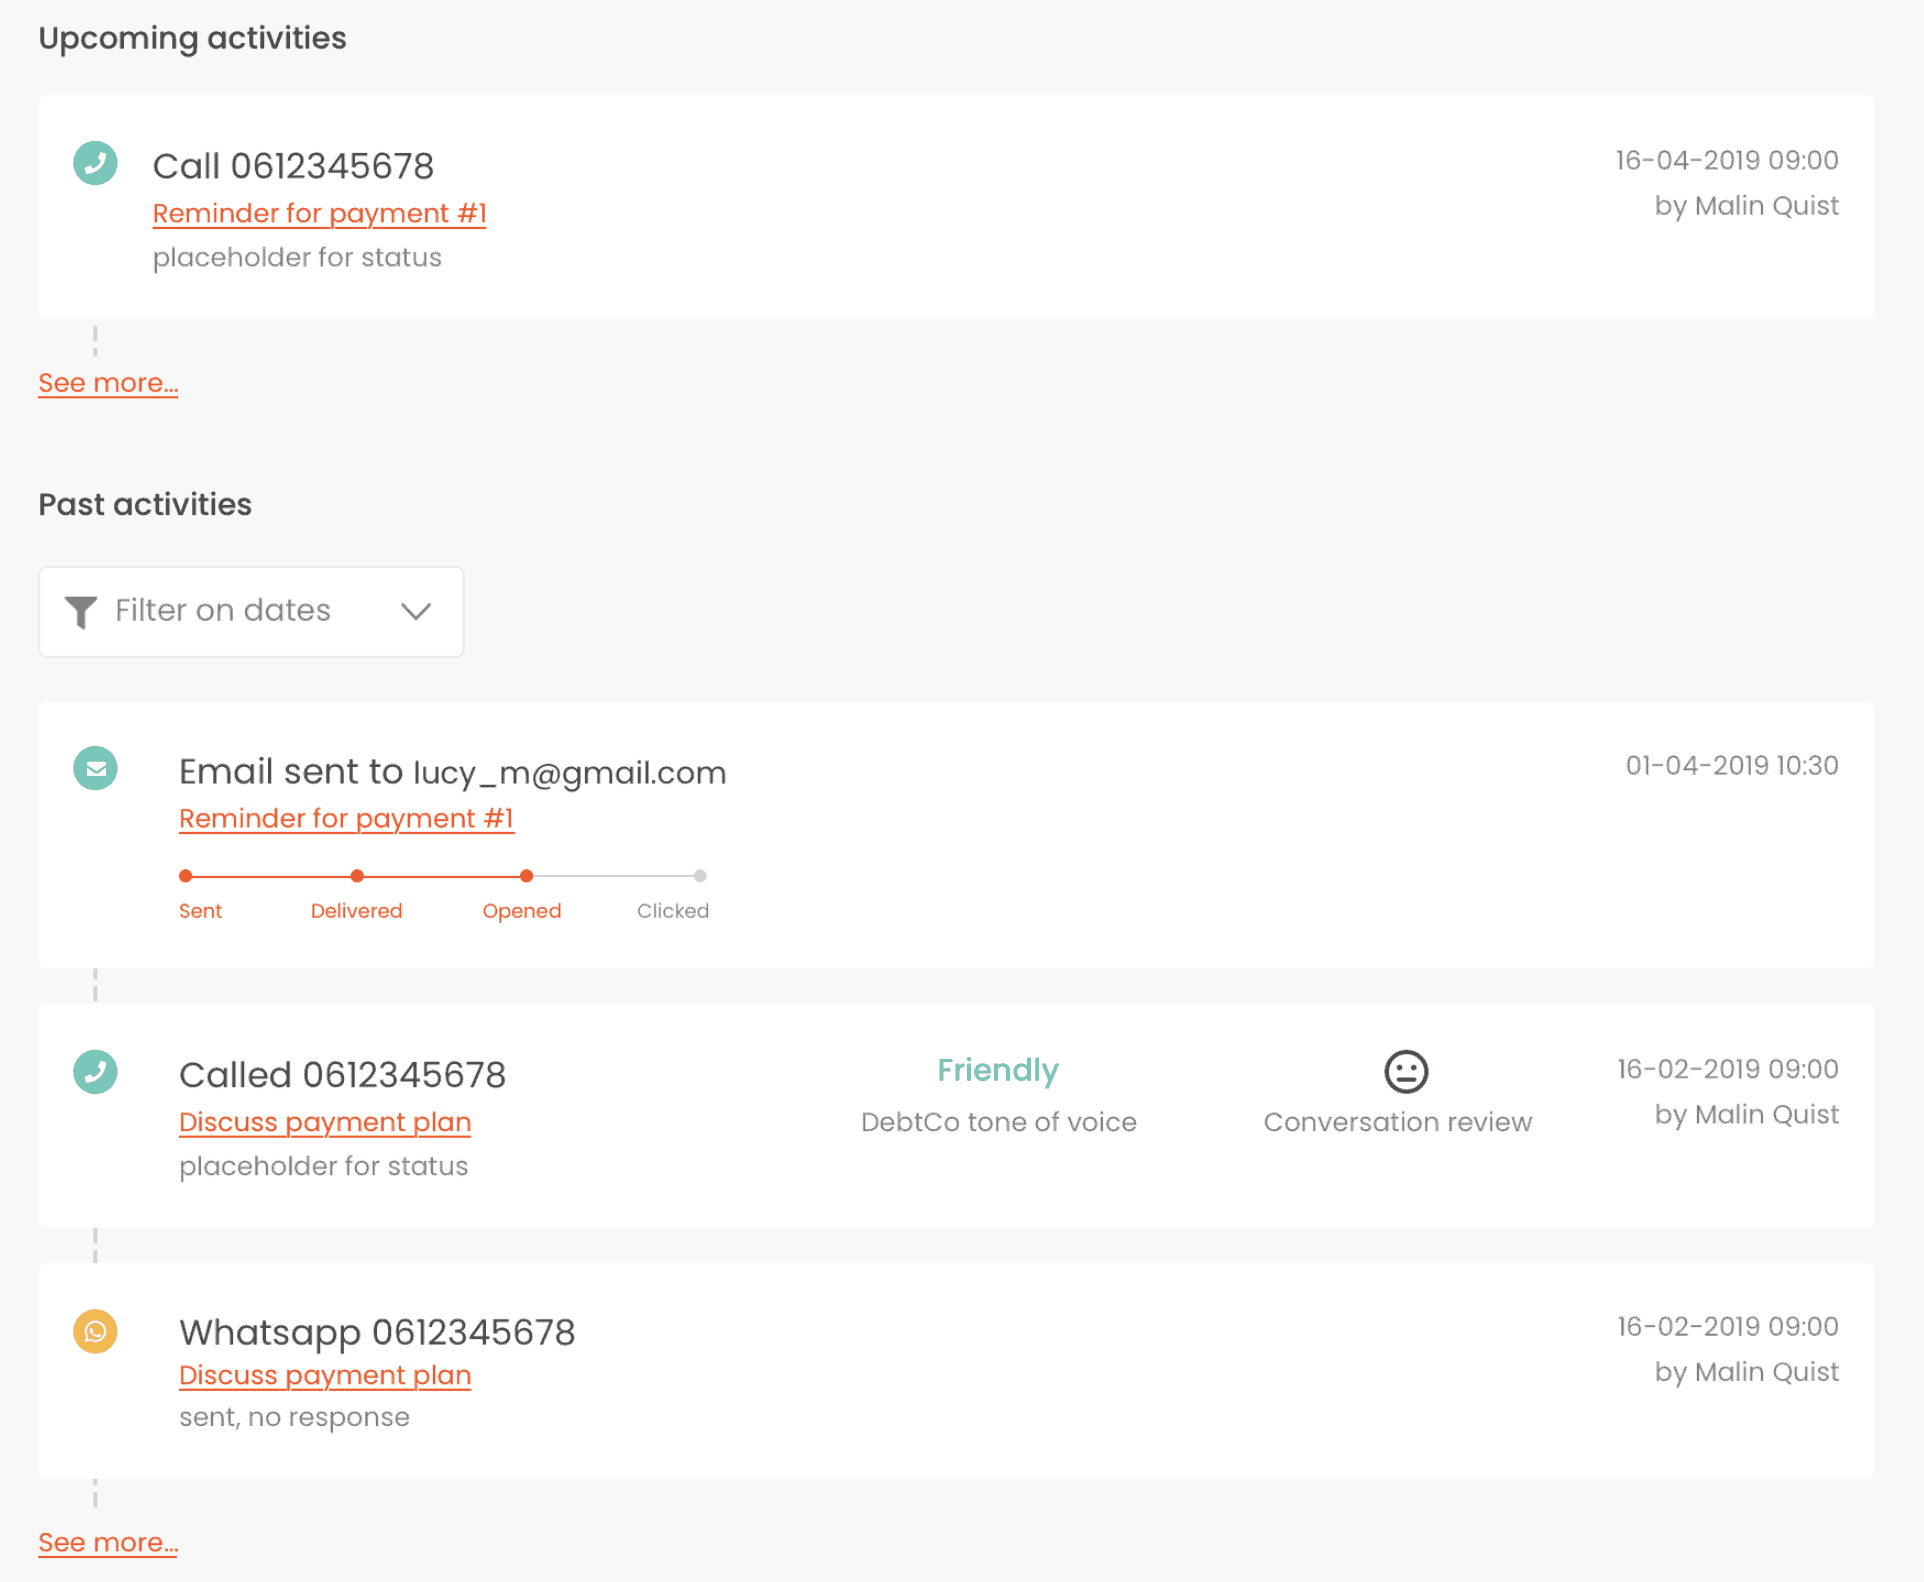Click the neutral face conversation review icon

(x=1406, y=1071)
